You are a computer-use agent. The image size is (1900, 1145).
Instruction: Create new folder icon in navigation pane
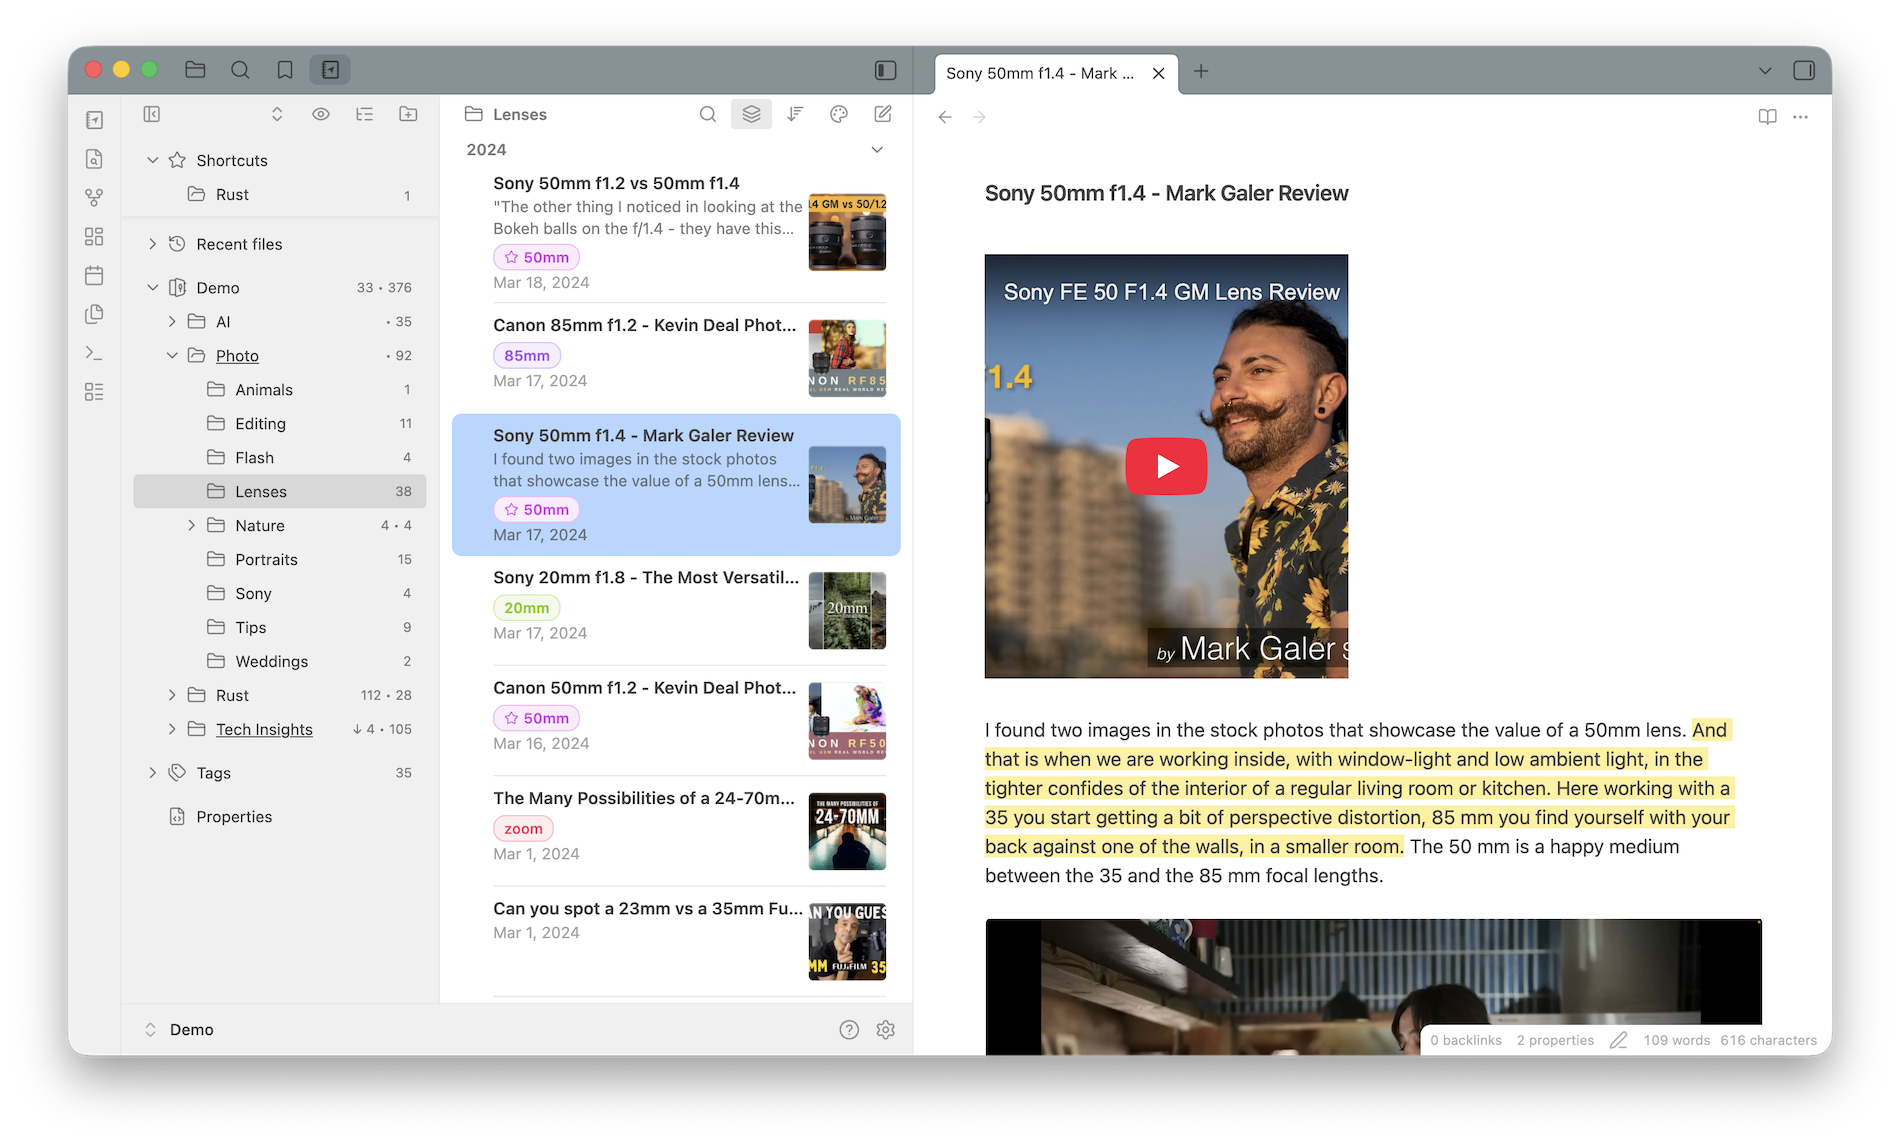(409, 114)
